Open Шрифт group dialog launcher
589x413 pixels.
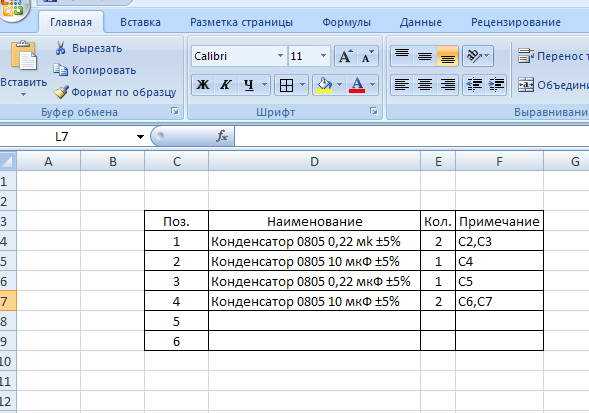point(373,111)
